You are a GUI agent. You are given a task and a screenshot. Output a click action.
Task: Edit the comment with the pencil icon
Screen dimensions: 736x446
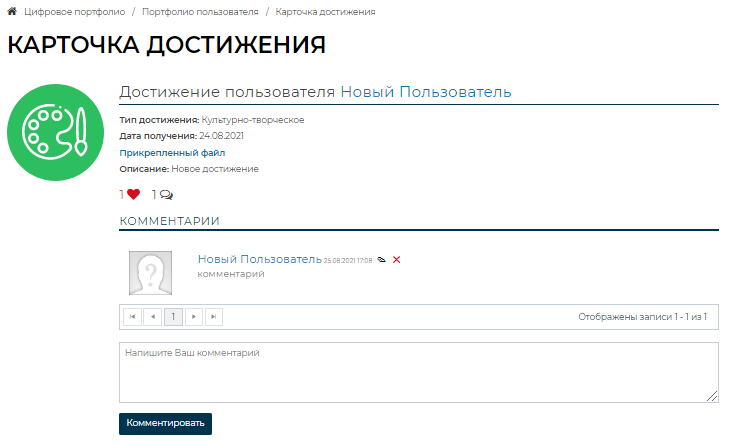[381, 260]
